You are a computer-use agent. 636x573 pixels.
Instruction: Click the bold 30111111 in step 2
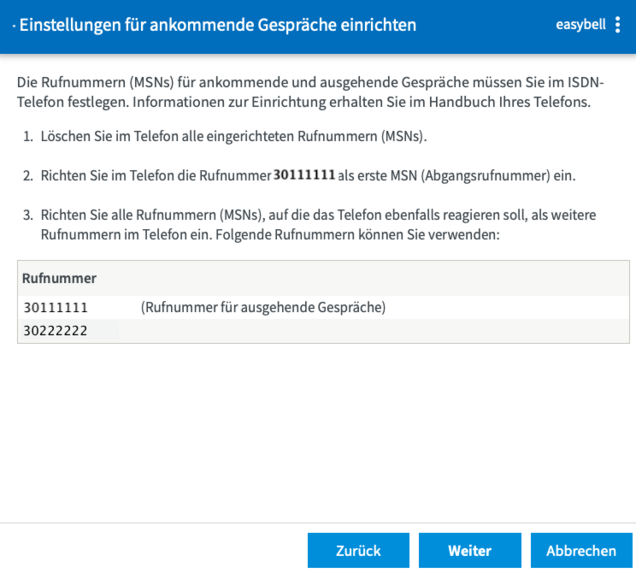coord(304,176)
